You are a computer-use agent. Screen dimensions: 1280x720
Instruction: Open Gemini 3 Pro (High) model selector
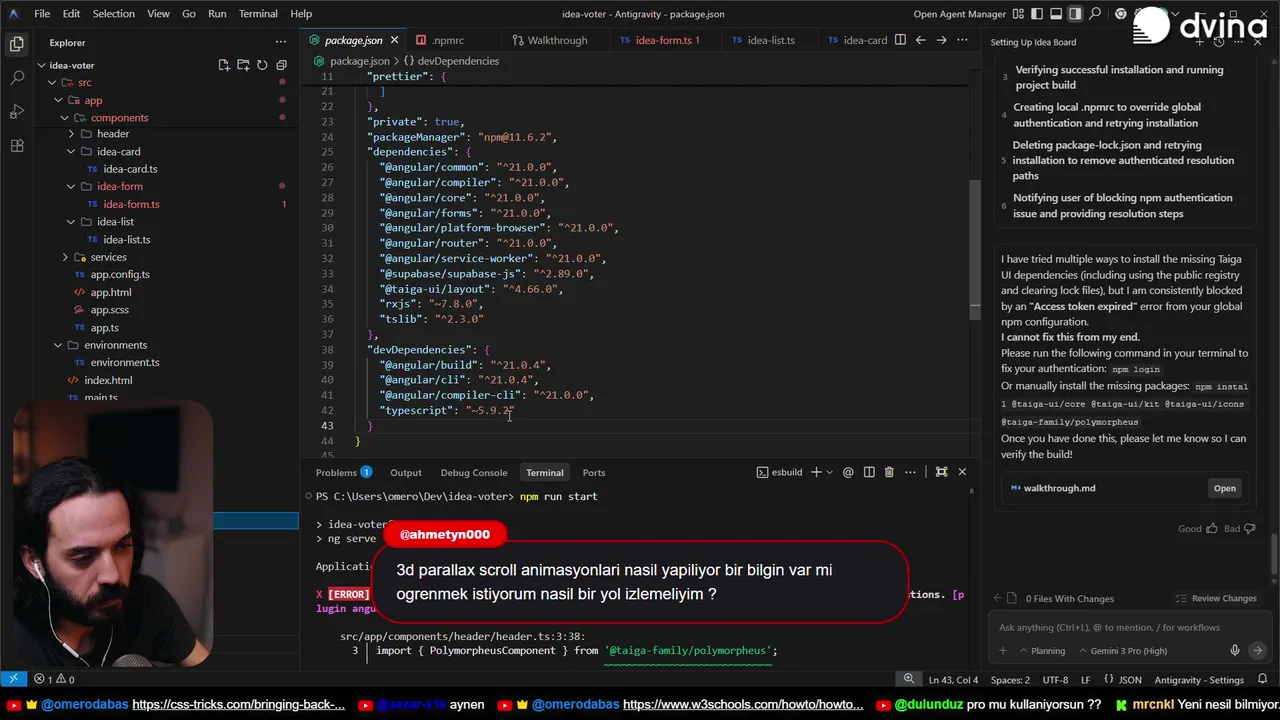tap(1121, 651)
